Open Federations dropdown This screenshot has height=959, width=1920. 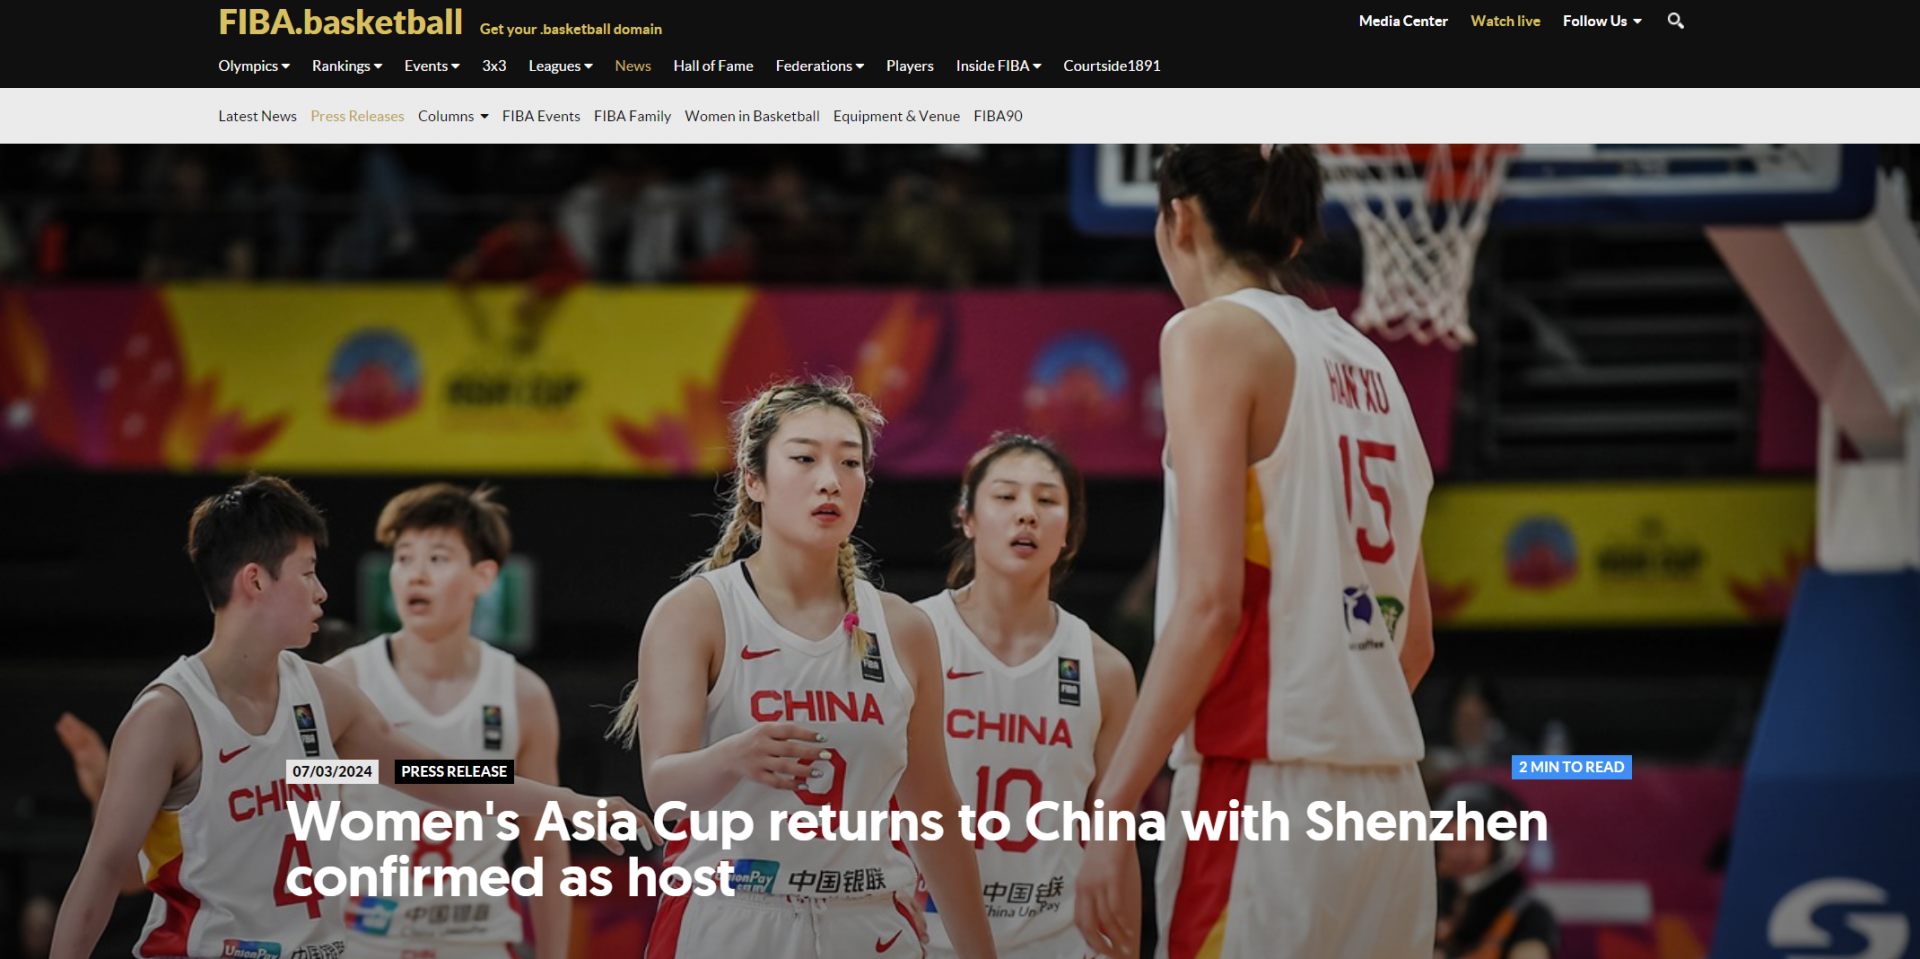point(820,66)
